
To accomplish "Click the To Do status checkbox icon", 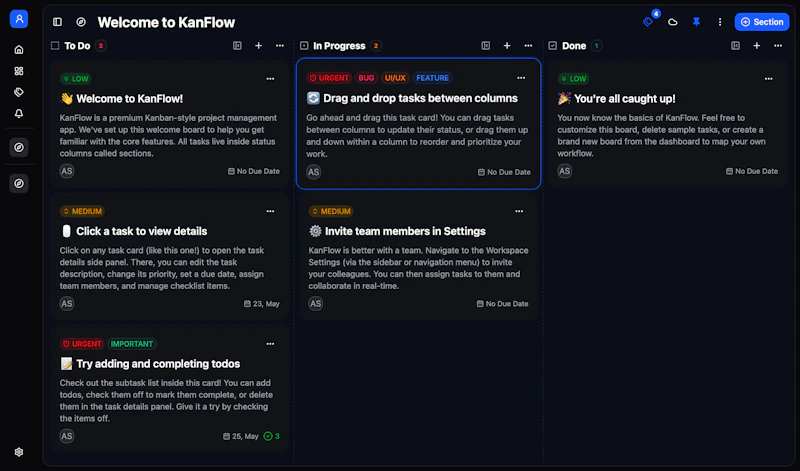I will [x=55, y=46].
